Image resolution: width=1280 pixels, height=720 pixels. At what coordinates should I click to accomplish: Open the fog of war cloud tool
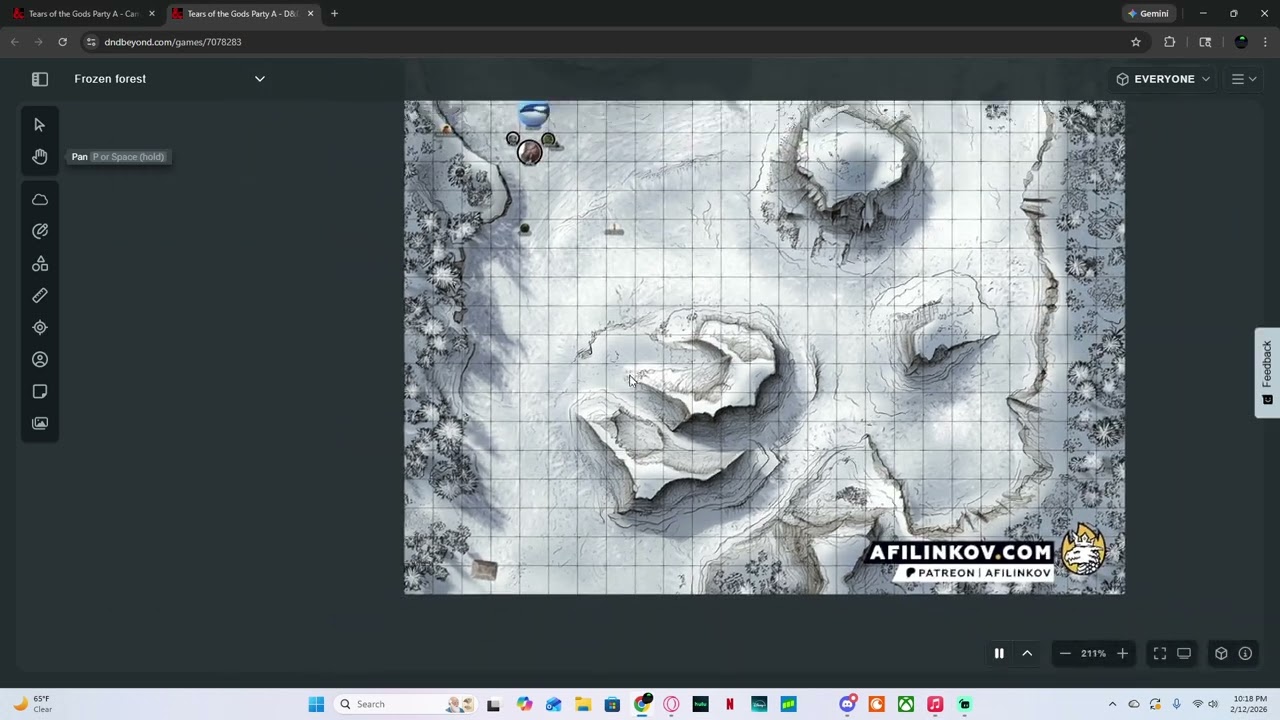pyautogui.click(x=40, y=200)
